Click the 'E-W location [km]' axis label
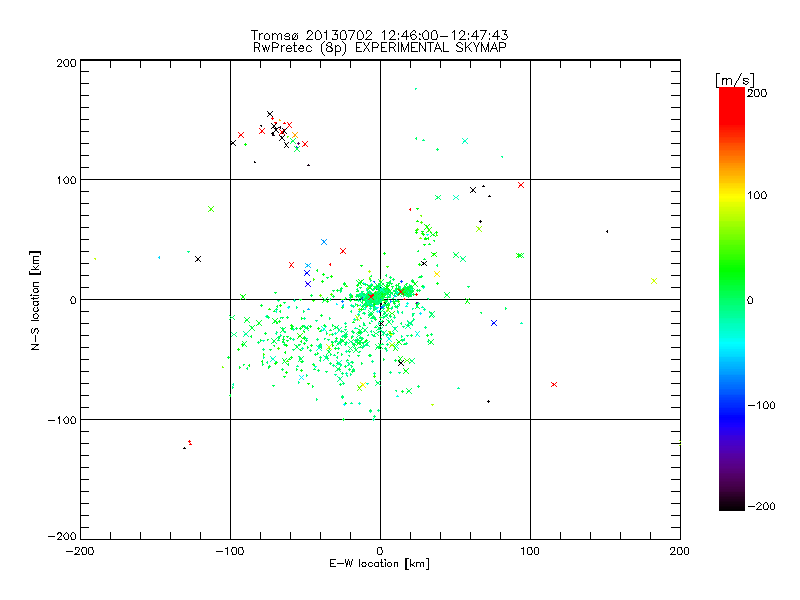The height and width of the screenshot is (600, 800). [x=379, y=564]
